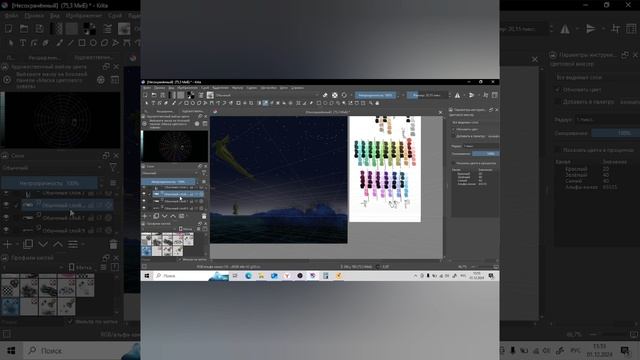Screen dimensions: 640x360
Task: Click the highlighted Color Sampler tool
Action: click(266, 103)
